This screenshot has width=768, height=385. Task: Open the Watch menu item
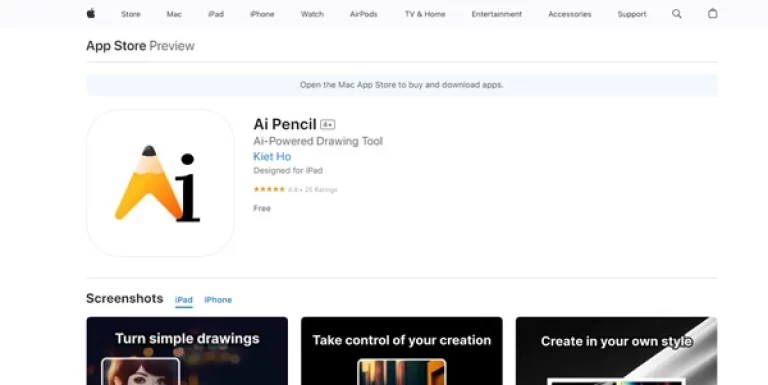(312, 14)
